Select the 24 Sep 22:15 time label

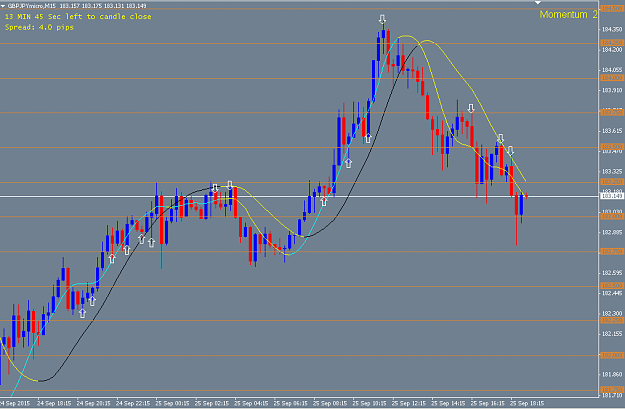click(133, 403)
